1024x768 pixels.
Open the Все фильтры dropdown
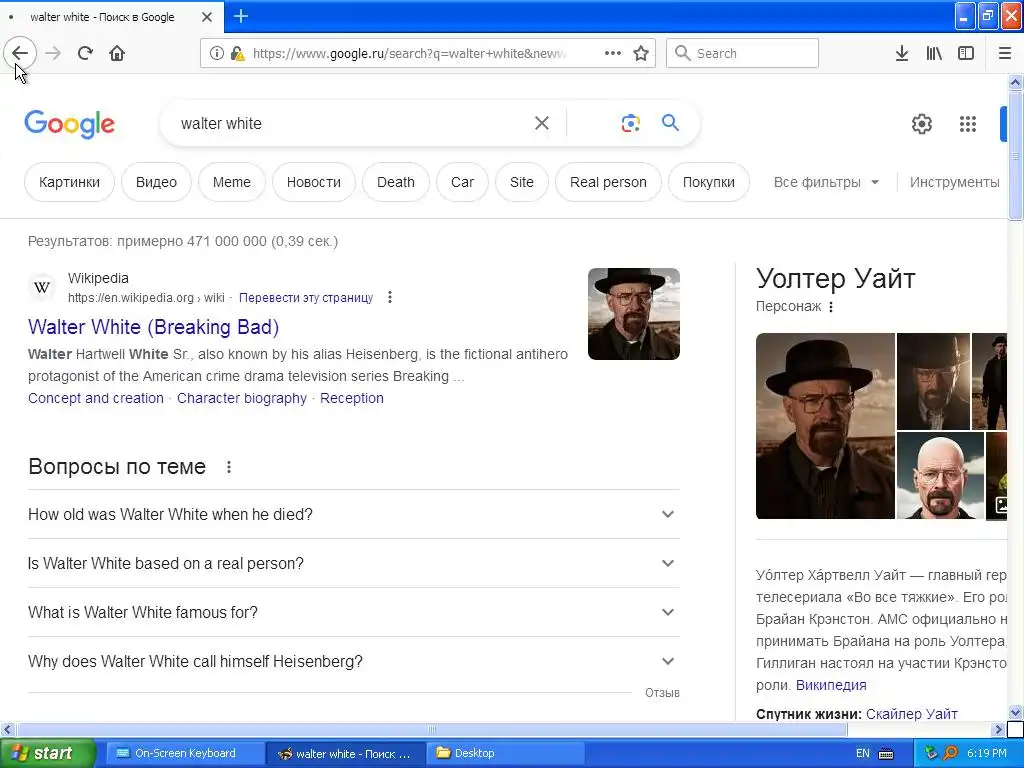(x=826, y=182)
